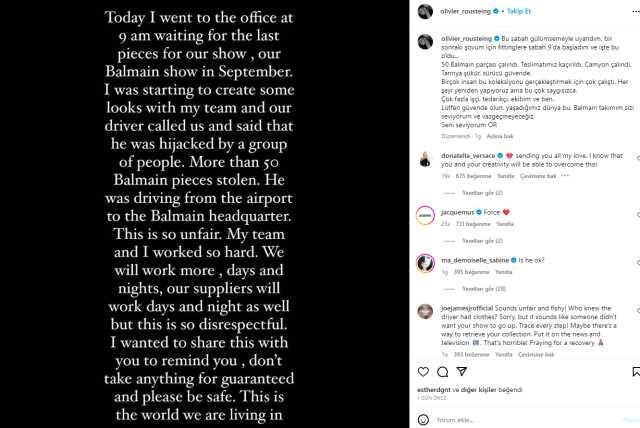This screenshot has width=640, height=428.
Task: Open jacquemus commenter avatar
Action: [x=424, y=214]
